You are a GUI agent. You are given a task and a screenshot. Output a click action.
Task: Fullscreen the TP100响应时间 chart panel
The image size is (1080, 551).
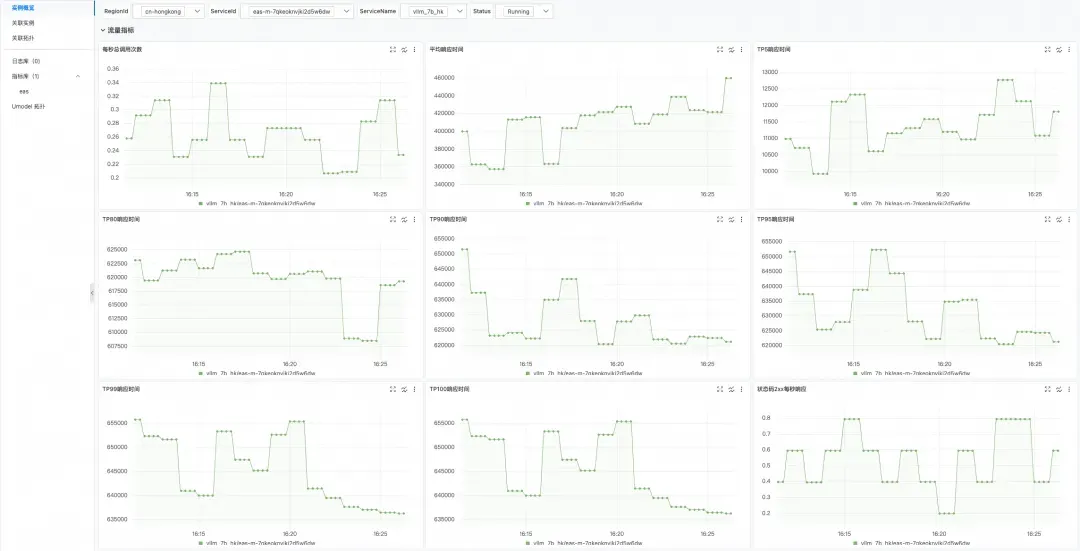coord(720,389)
